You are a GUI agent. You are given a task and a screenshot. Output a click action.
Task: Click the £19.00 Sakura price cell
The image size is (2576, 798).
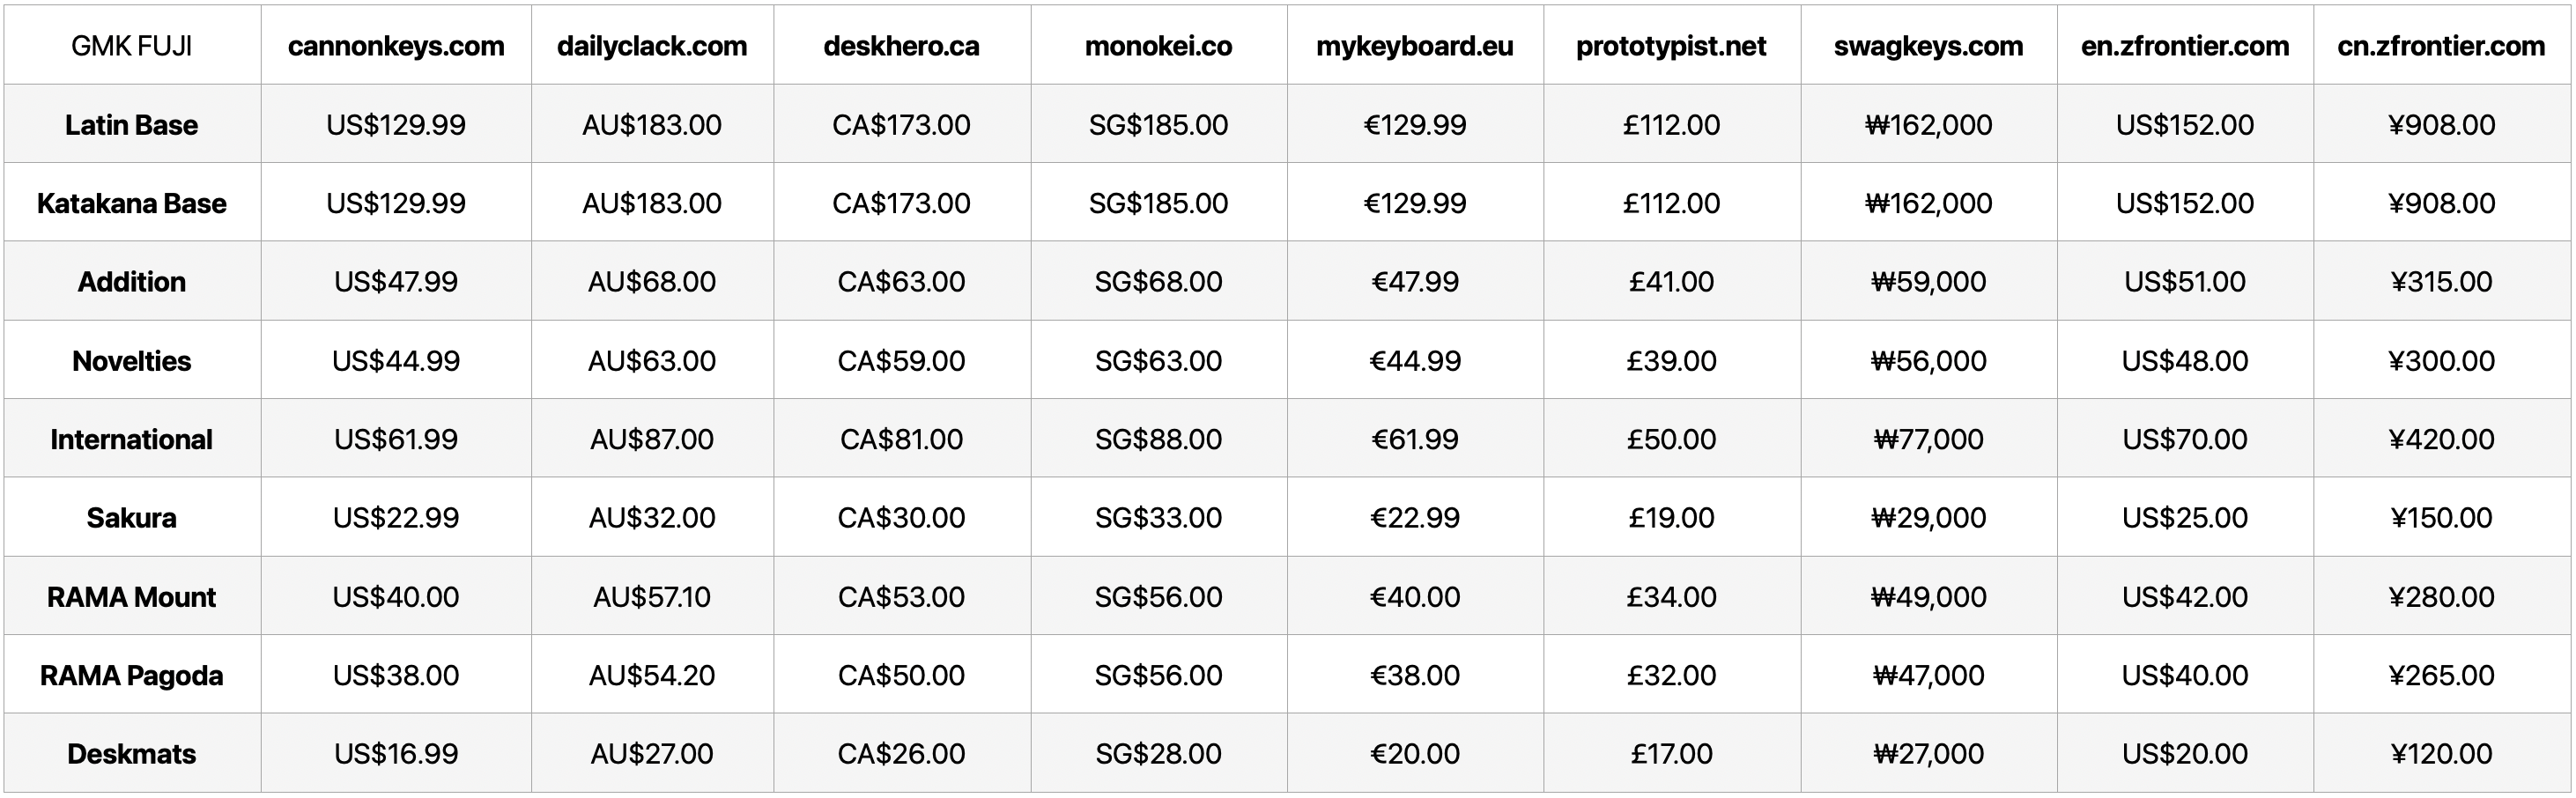pyautogui.click(x=1671, y=518)
